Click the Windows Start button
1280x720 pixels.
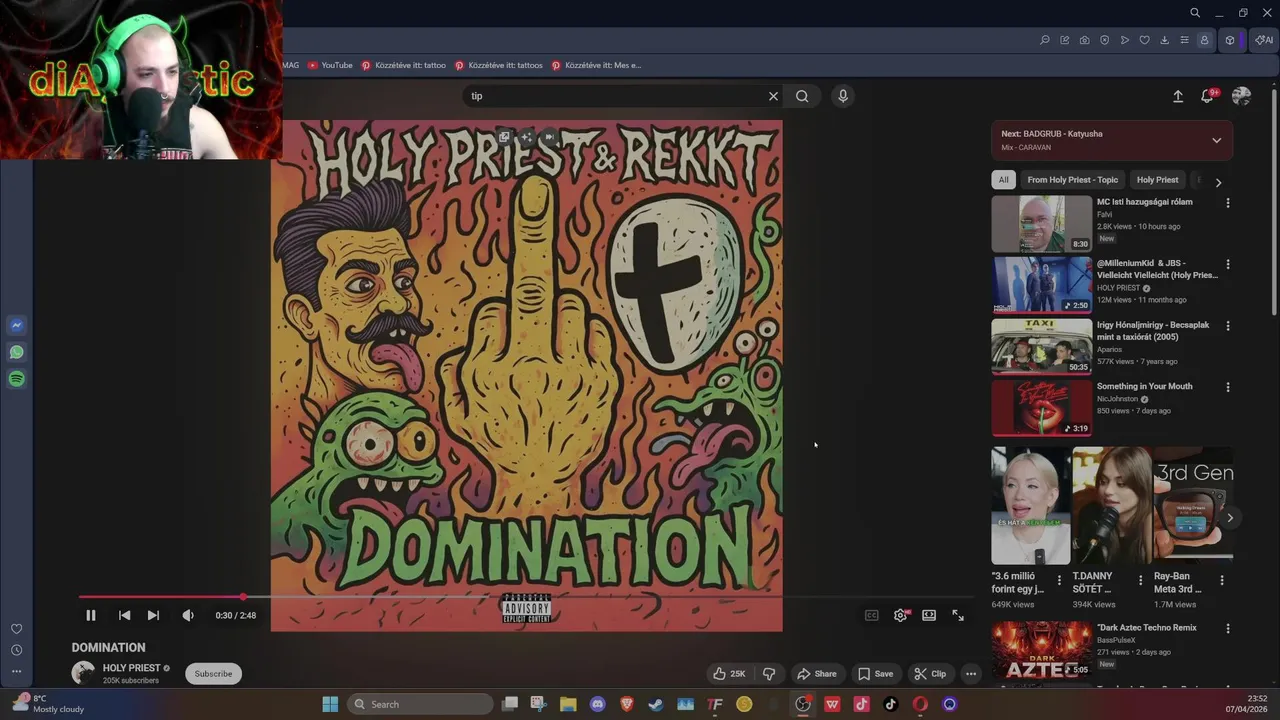330,704
